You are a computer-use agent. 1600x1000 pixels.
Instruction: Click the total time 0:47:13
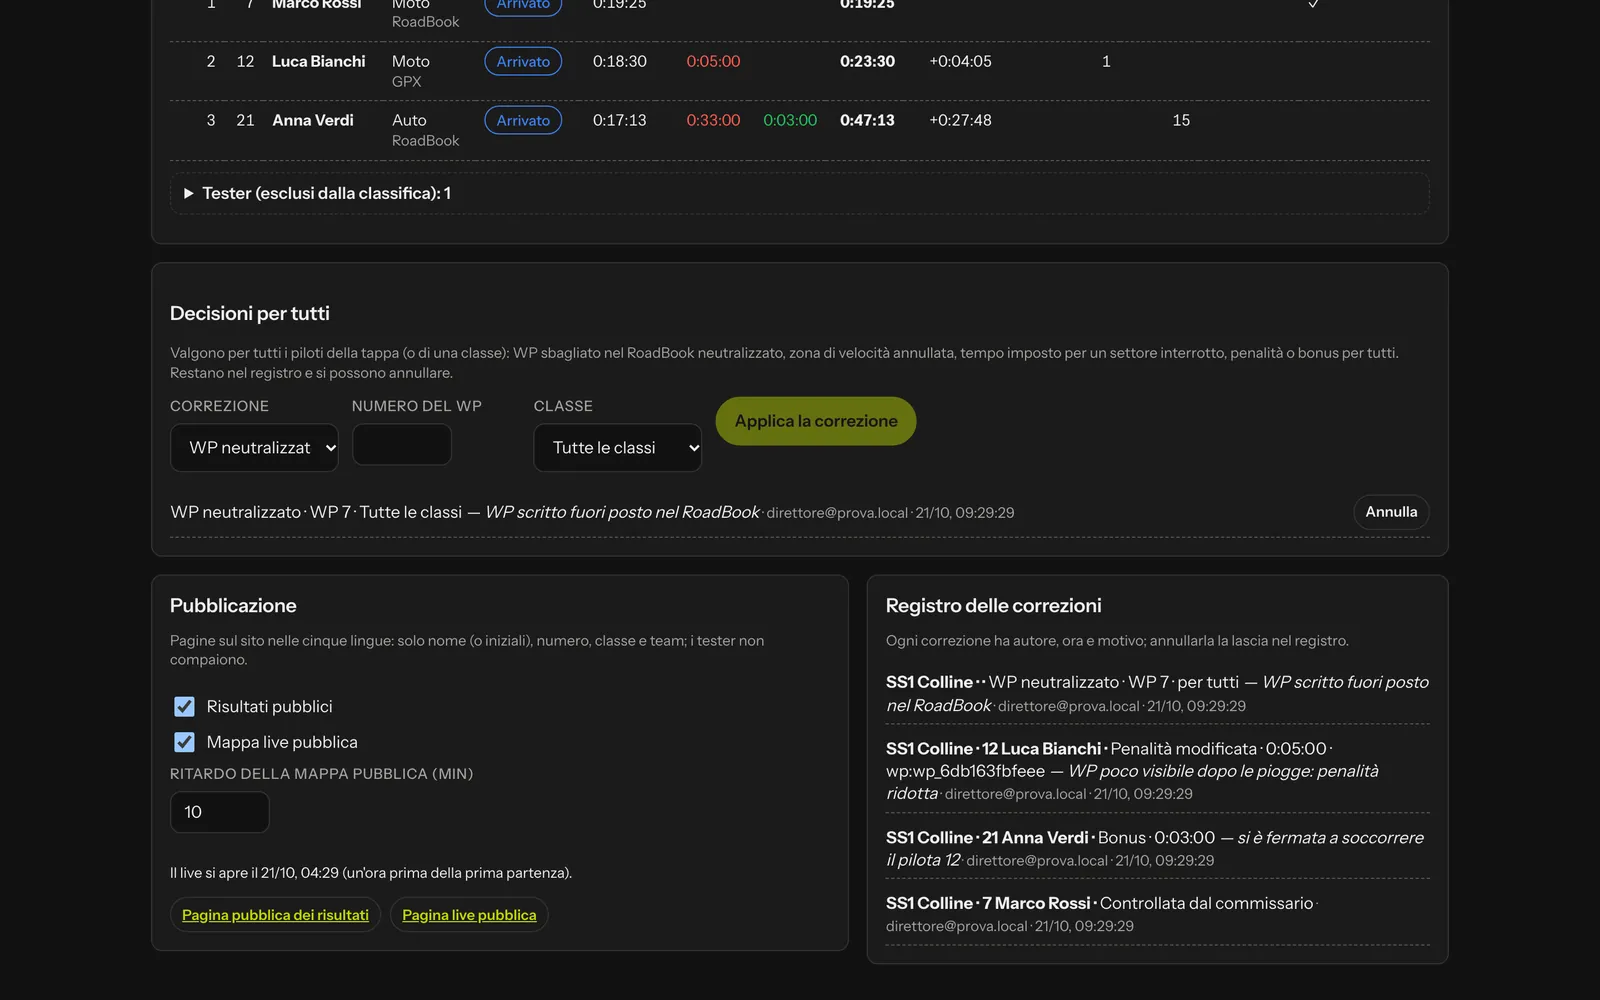click(x=867, y=120)
